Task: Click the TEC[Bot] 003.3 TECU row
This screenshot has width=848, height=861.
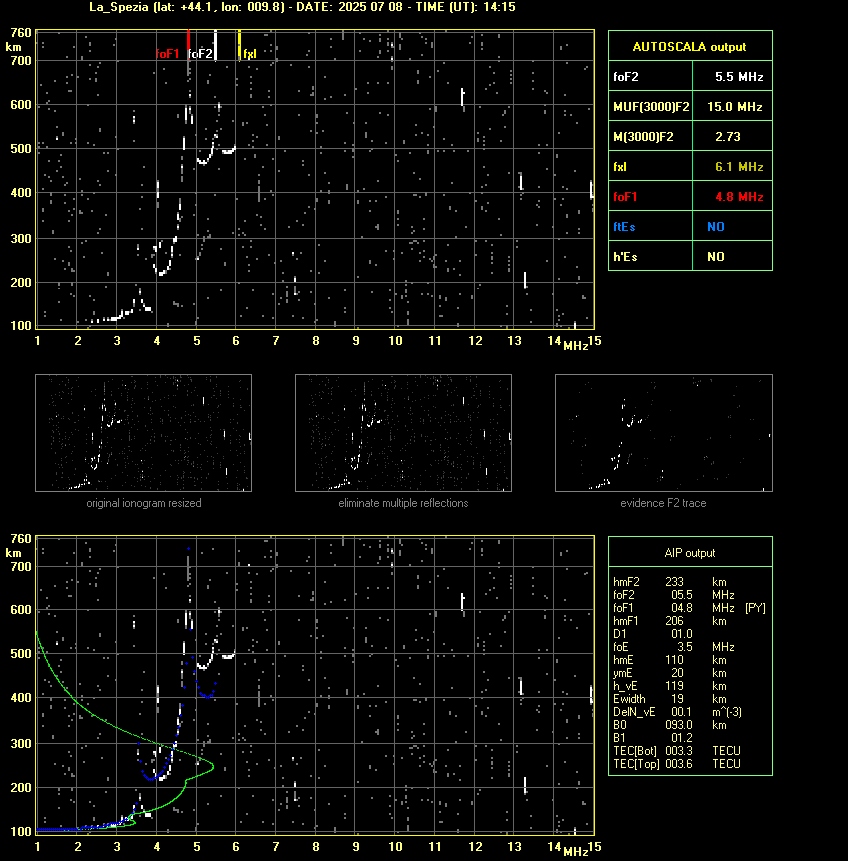Action: click(x=677, y=751)
